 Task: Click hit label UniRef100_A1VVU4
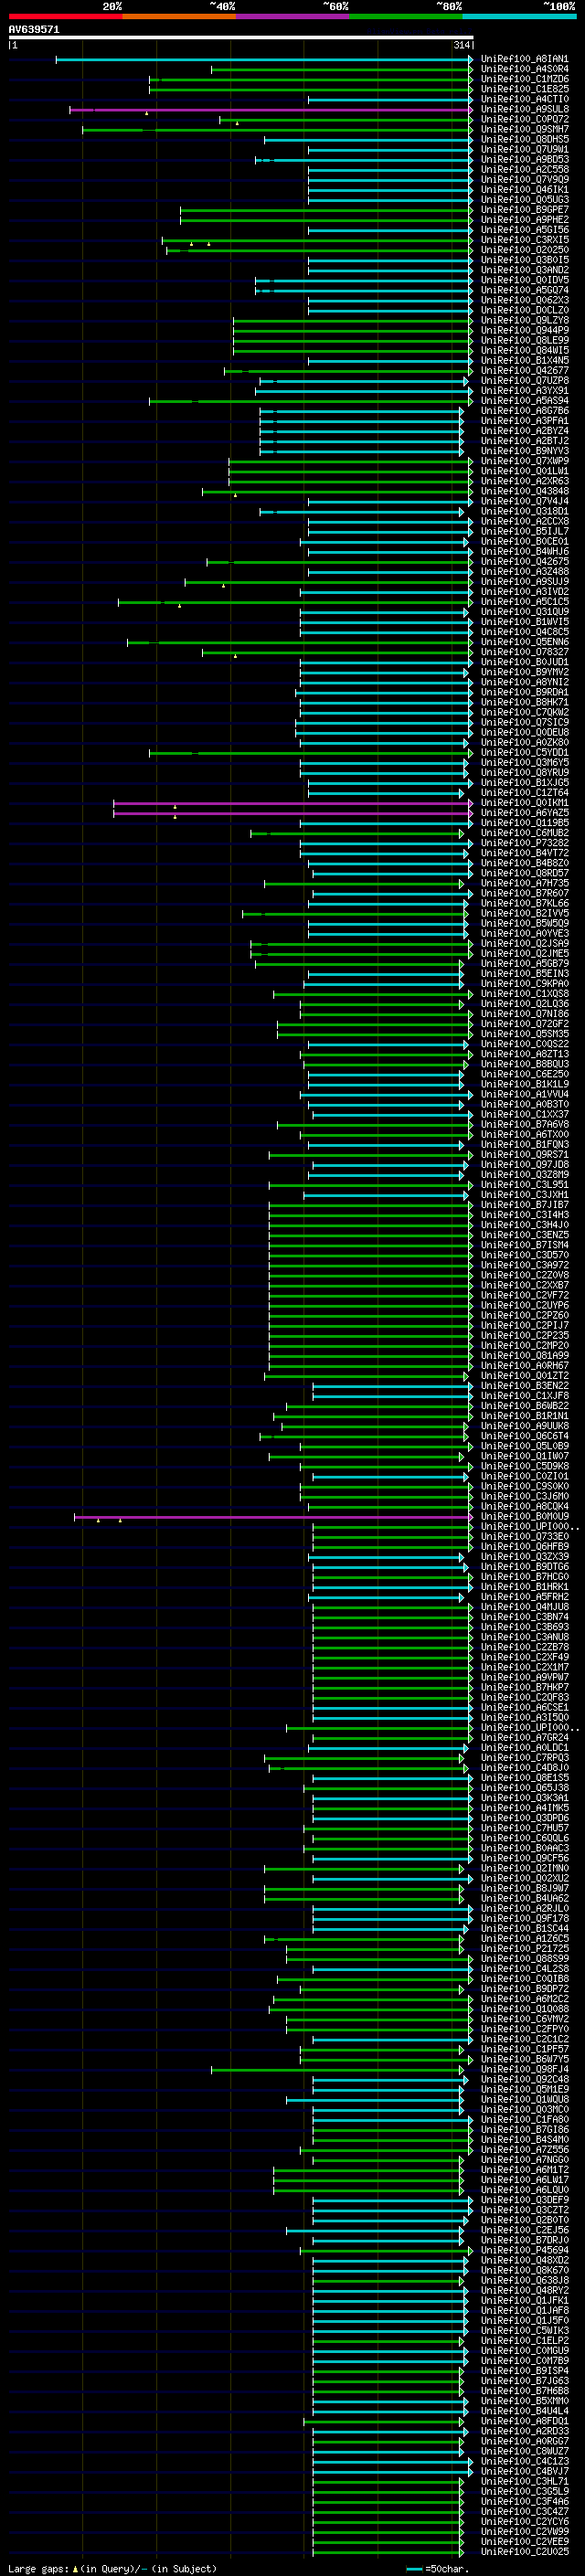coord(524,1094)
